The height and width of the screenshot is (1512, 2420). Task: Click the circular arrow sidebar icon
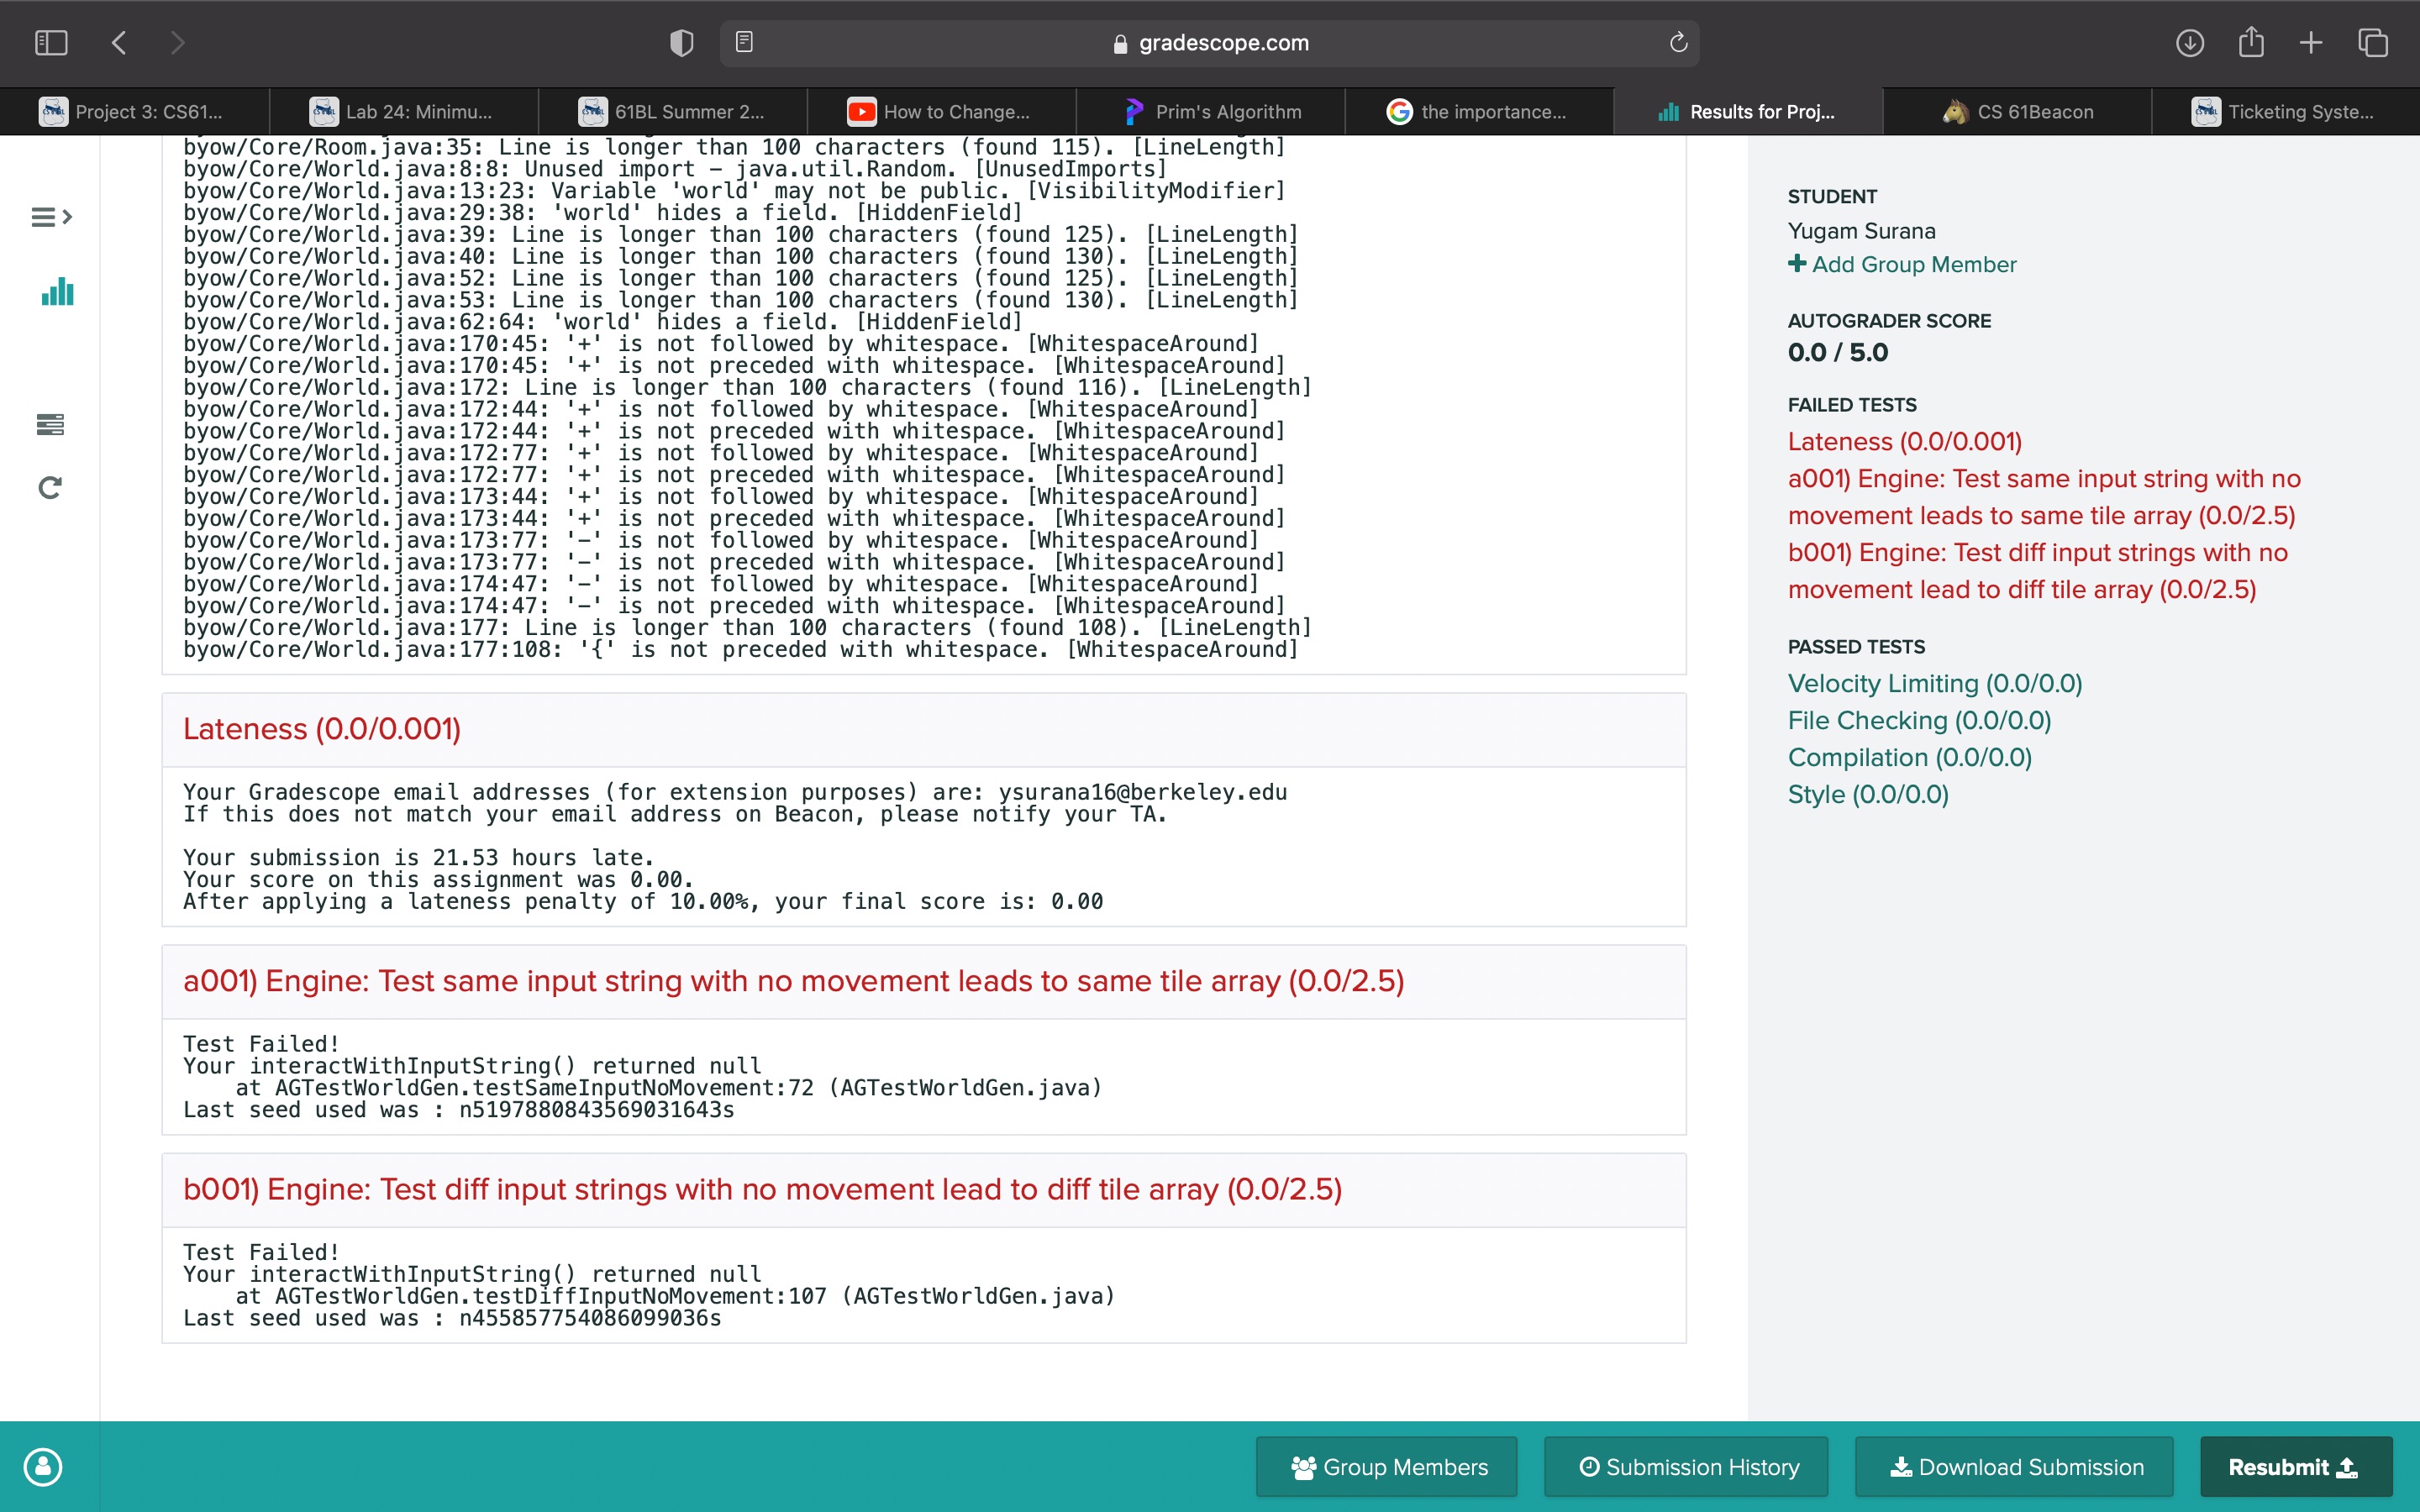[50, 488]
